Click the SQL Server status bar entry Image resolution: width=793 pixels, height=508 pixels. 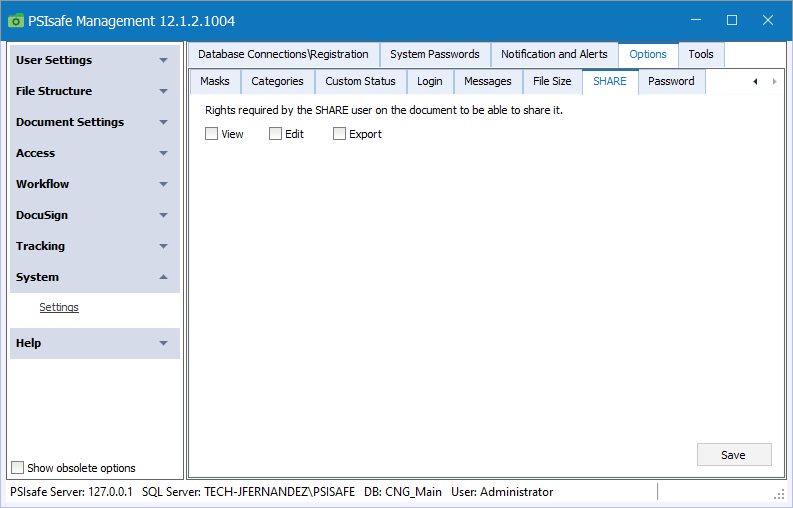(x=248, y=492)
